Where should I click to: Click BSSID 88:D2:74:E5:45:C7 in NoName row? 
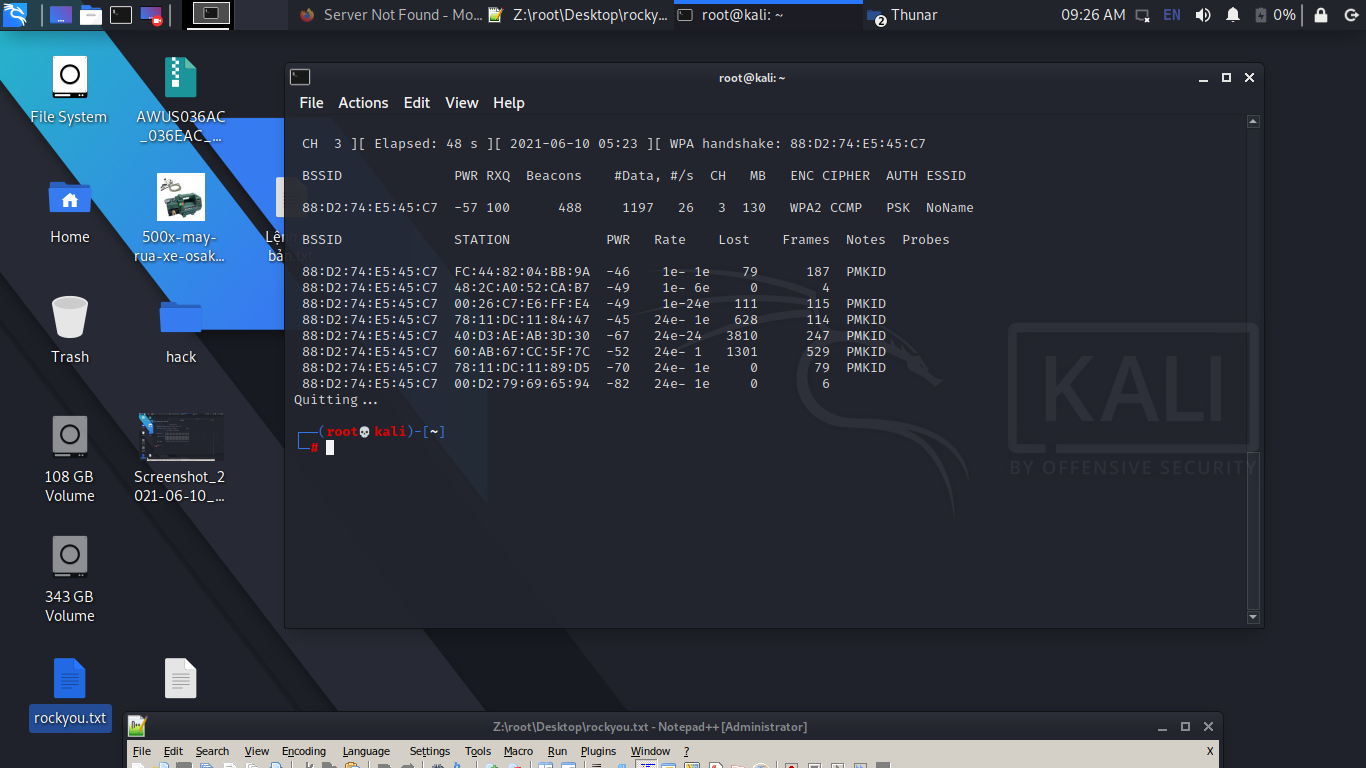click(x=370, y=208)
